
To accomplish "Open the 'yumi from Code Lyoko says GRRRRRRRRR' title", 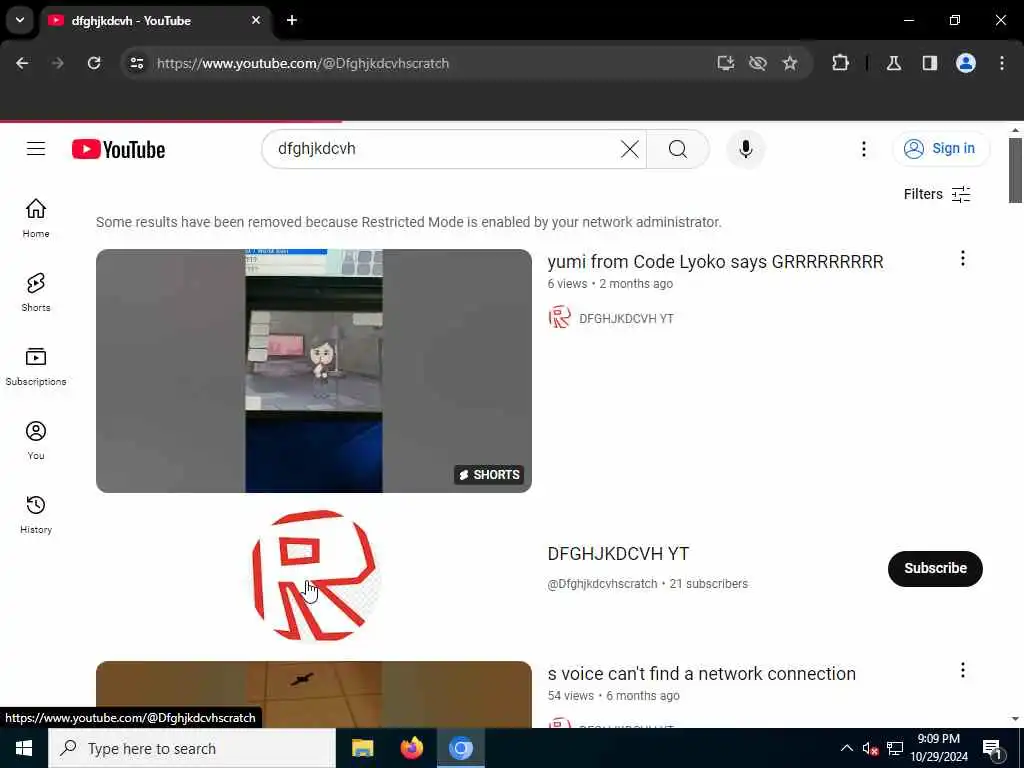I will pyautogui.click(x=715, y=262).
